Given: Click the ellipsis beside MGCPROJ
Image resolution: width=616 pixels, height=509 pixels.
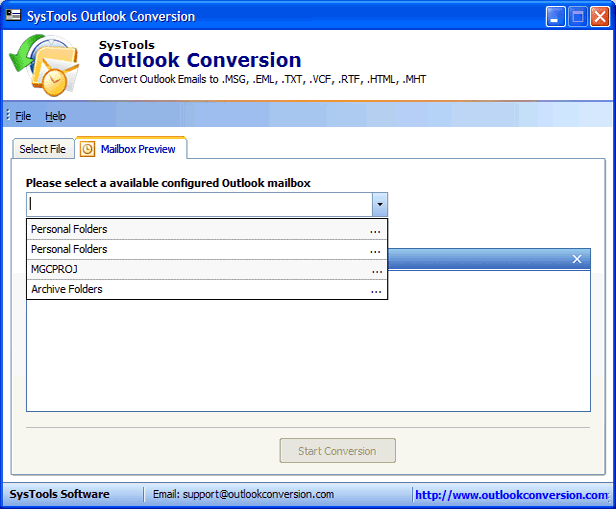Looking at the screenshot, I should click(376, 270).
